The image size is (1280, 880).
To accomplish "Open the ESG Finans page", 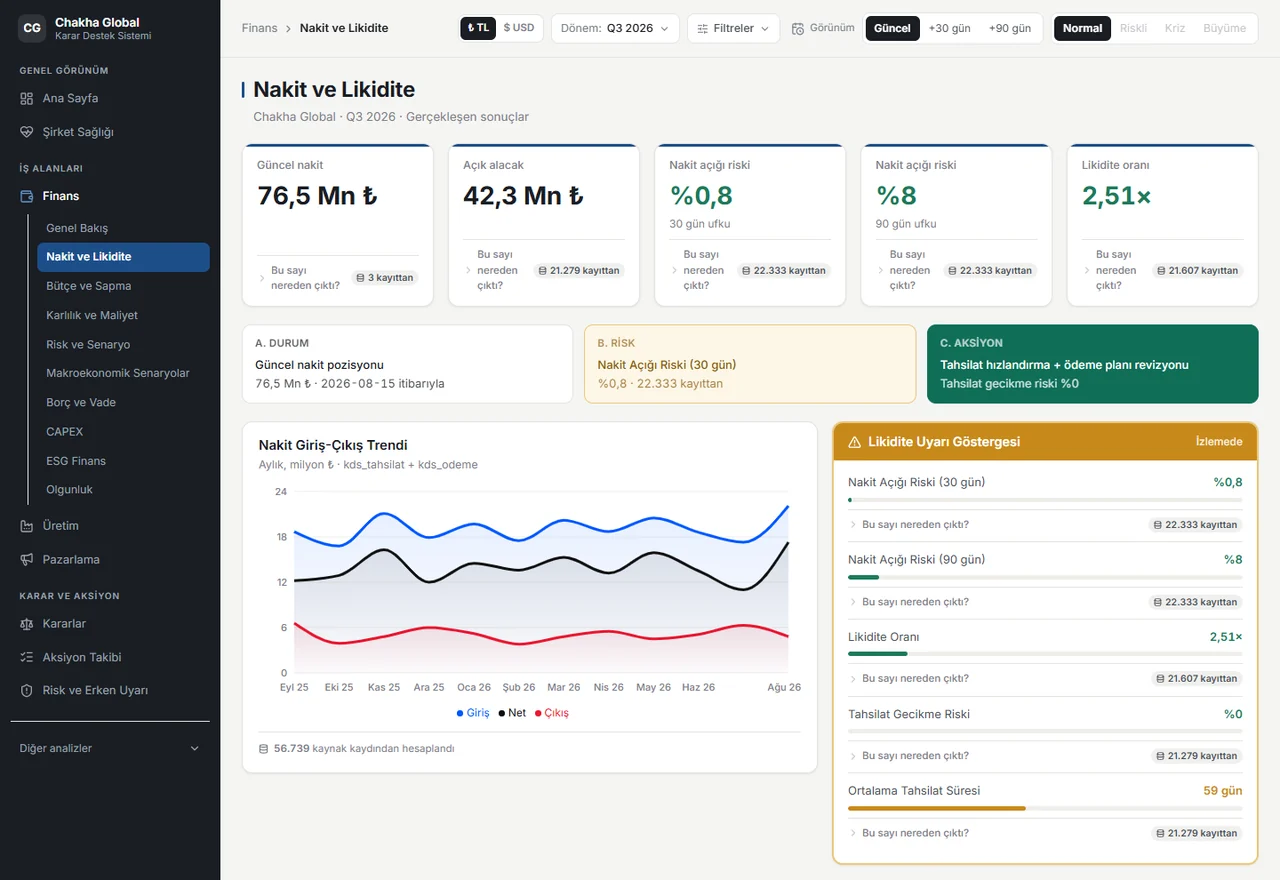I will click(x=123, y=461).
